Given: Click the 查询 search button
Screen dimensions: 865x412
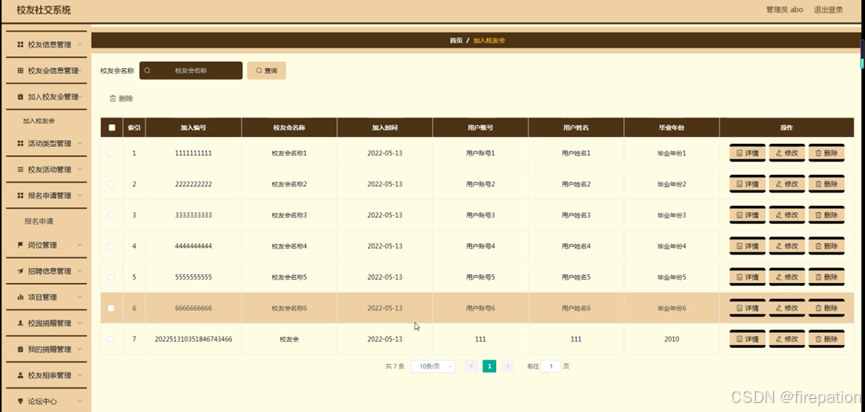Looking at the screenshot, I should [266, 71].
